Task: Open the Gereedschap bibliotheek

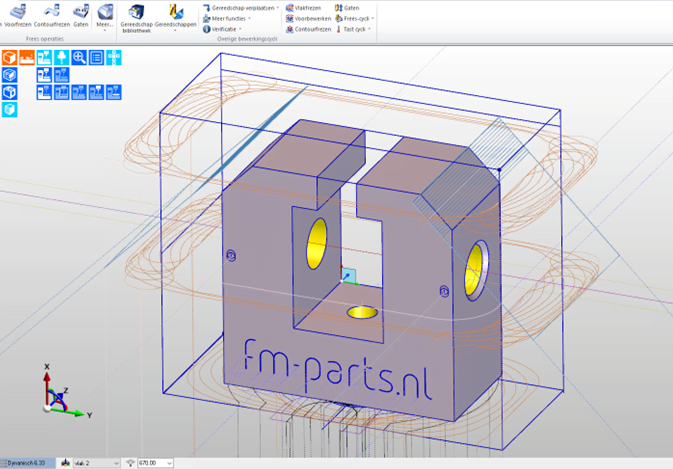Action: (x=135, y=14)
